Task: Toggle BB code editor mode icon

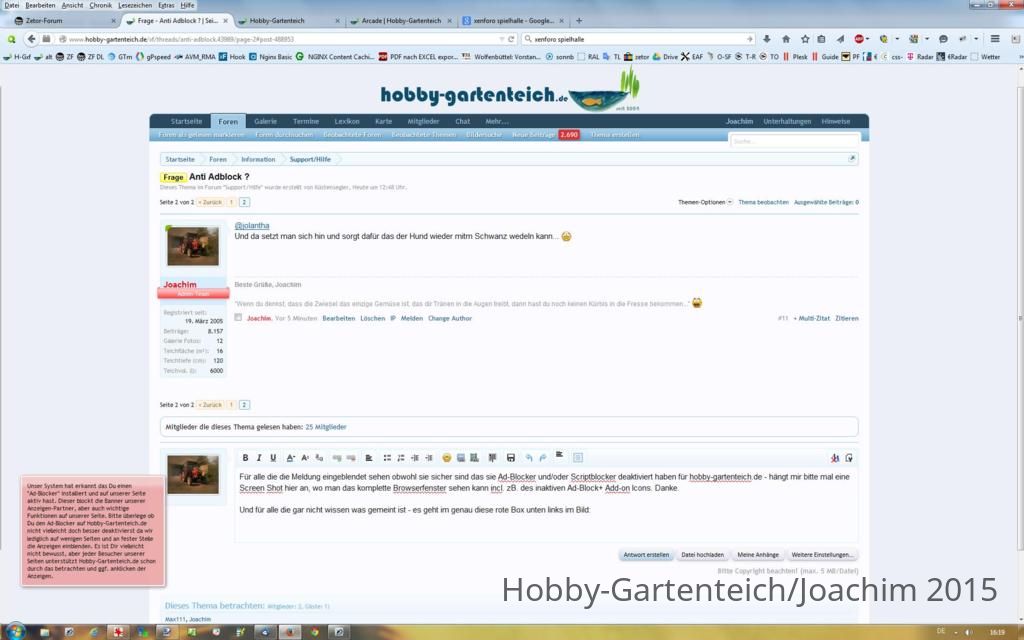Action: pos(848,458)
